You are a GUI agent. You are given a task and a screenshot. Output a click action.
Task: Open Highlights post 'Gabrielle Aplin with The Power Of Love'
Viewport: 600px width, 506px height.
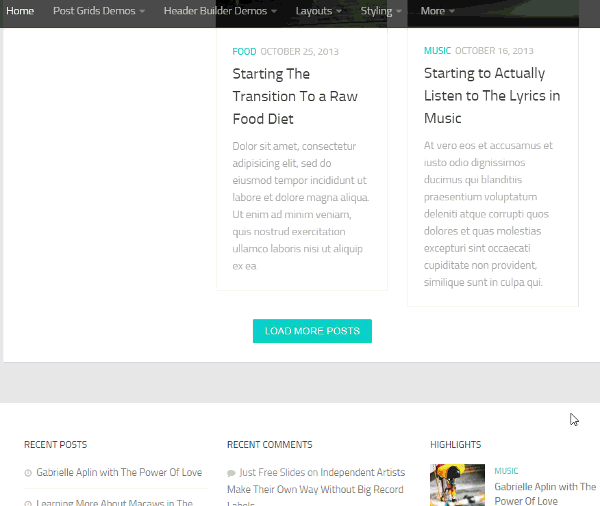(x=545, y=494)
